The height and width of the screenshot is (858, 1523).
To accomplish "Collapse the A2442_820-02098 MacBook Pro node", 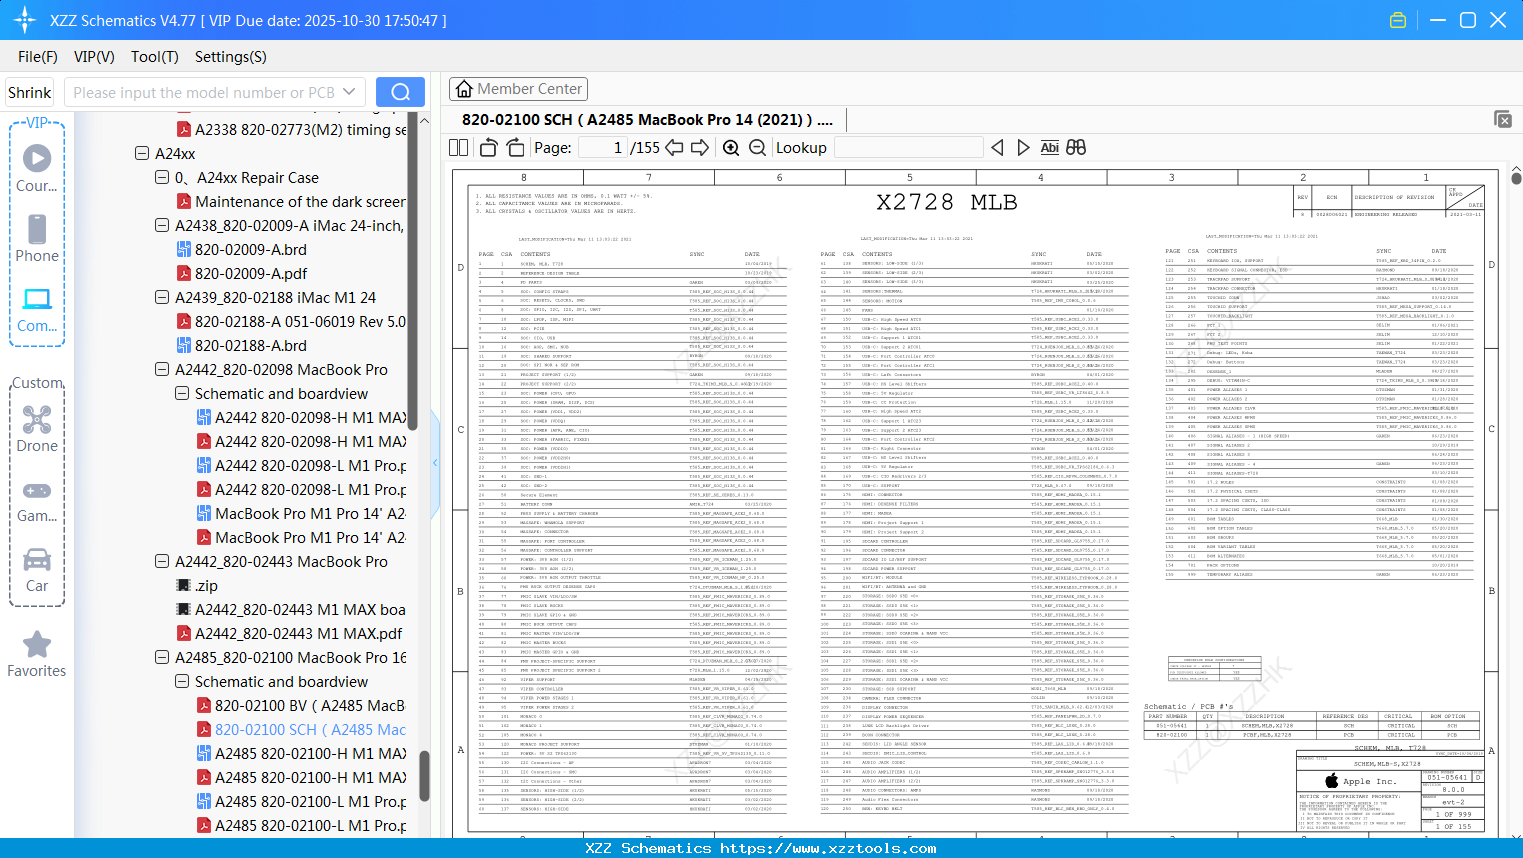I will 162,370.
